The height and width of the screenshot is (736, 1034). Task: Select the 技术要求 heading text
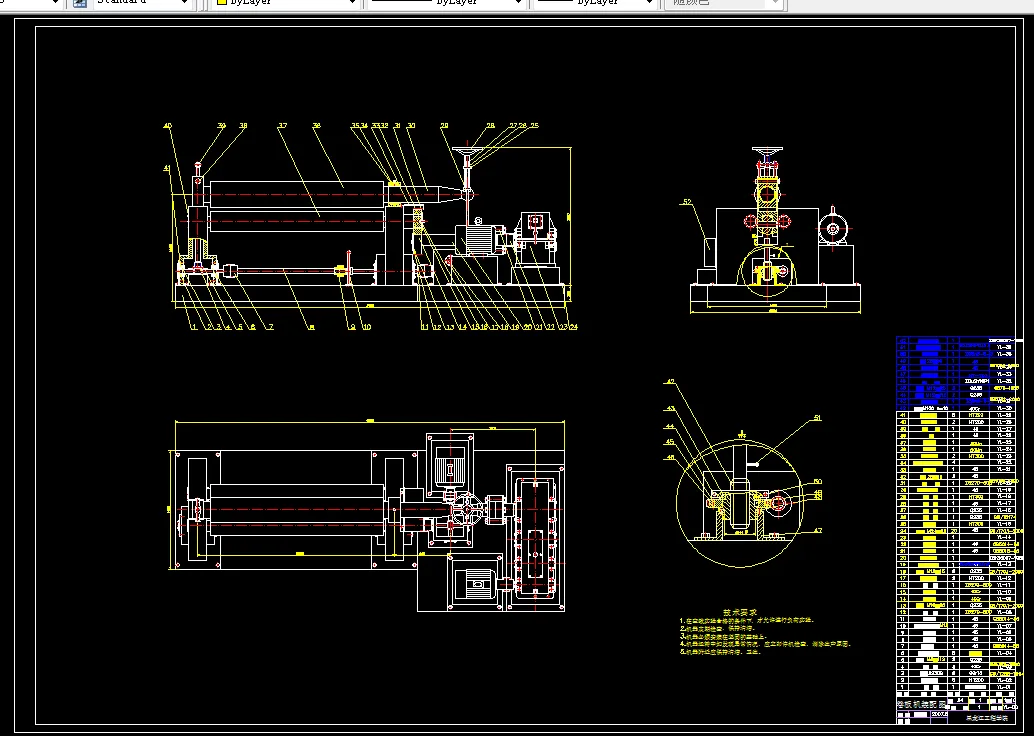[x=740, y=612]
